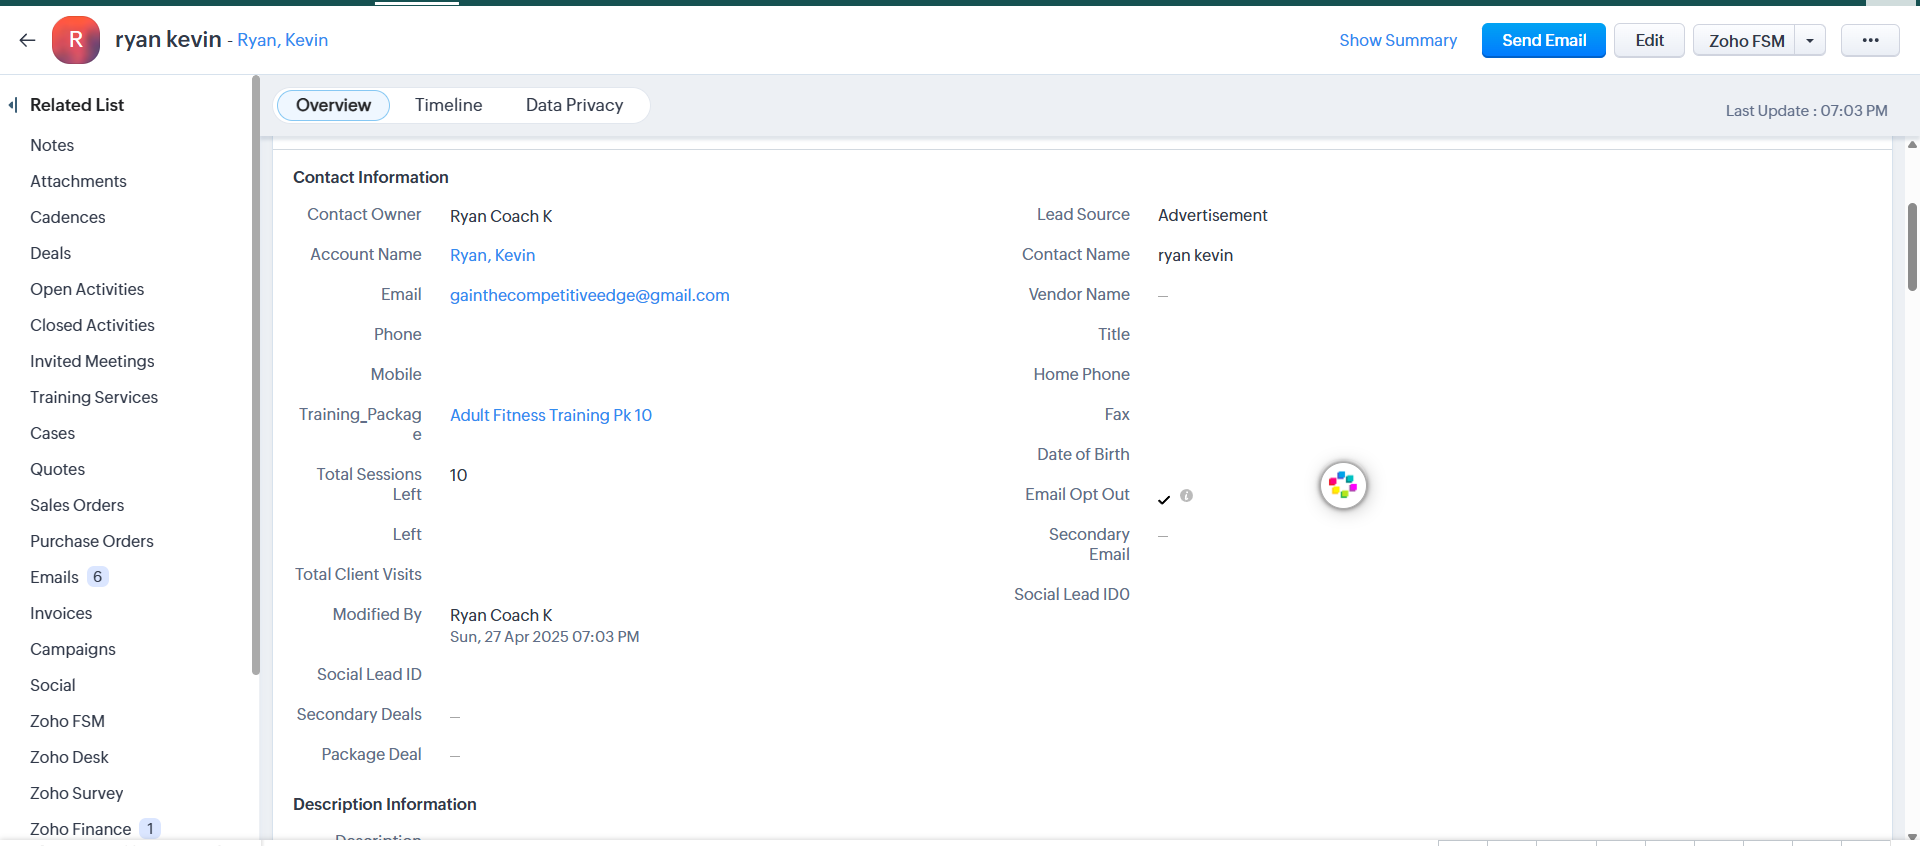The image size is (1920, 846).
Task: Open Invited Meetings related list
Action: (92, 361)
